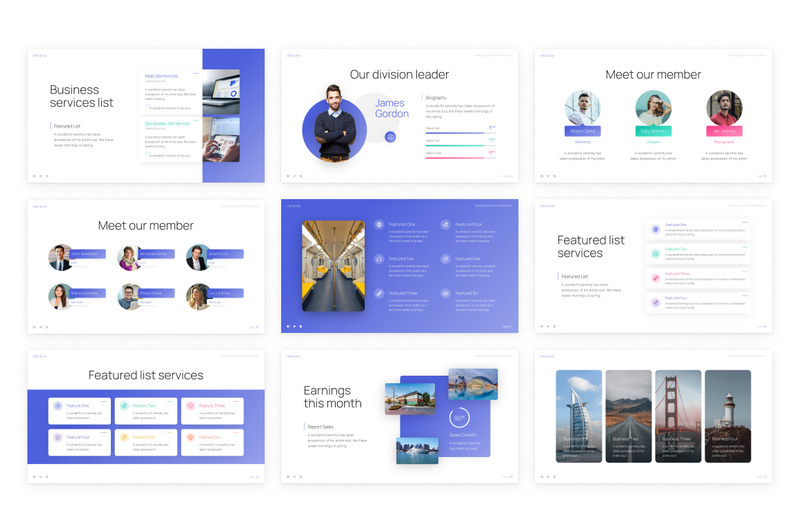Select the pink Featured Three icon in white services list
800x532 pixels.
656,278
